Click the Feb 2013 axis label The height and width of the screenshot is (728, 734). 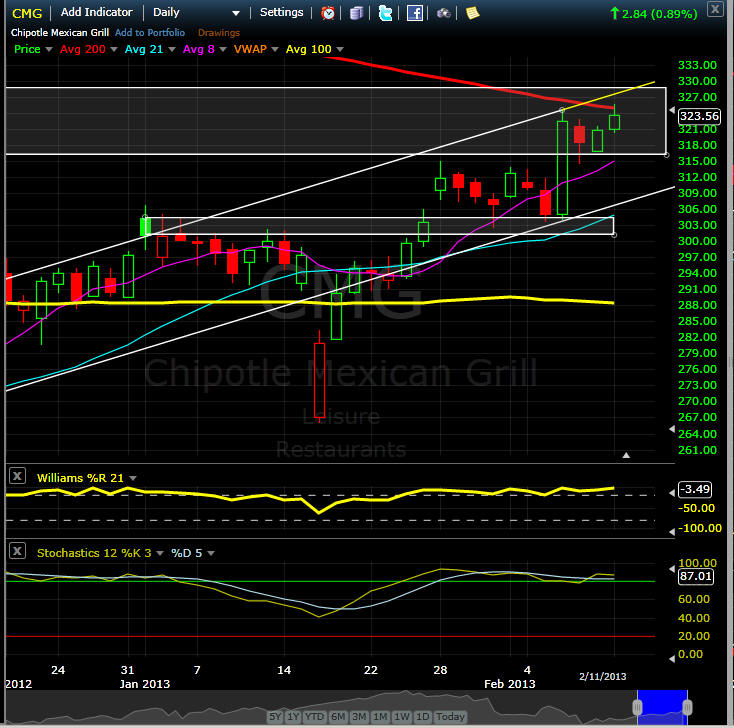tap(509, 684)
